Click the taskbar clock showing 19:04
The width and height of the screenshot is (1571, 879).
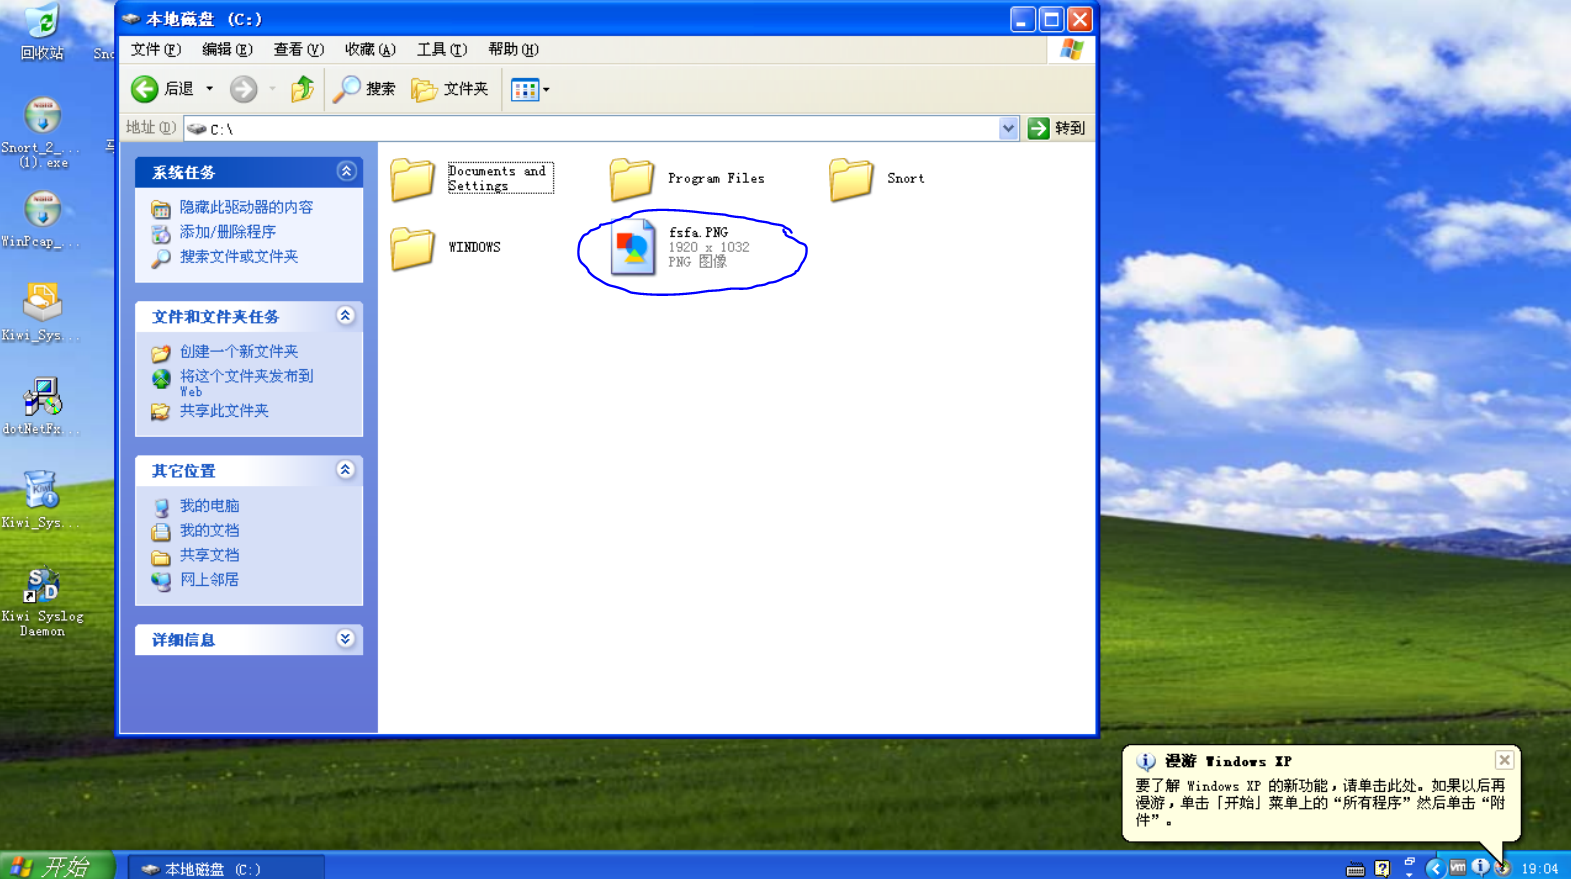pyautogui.click(x=1540, y=869)
